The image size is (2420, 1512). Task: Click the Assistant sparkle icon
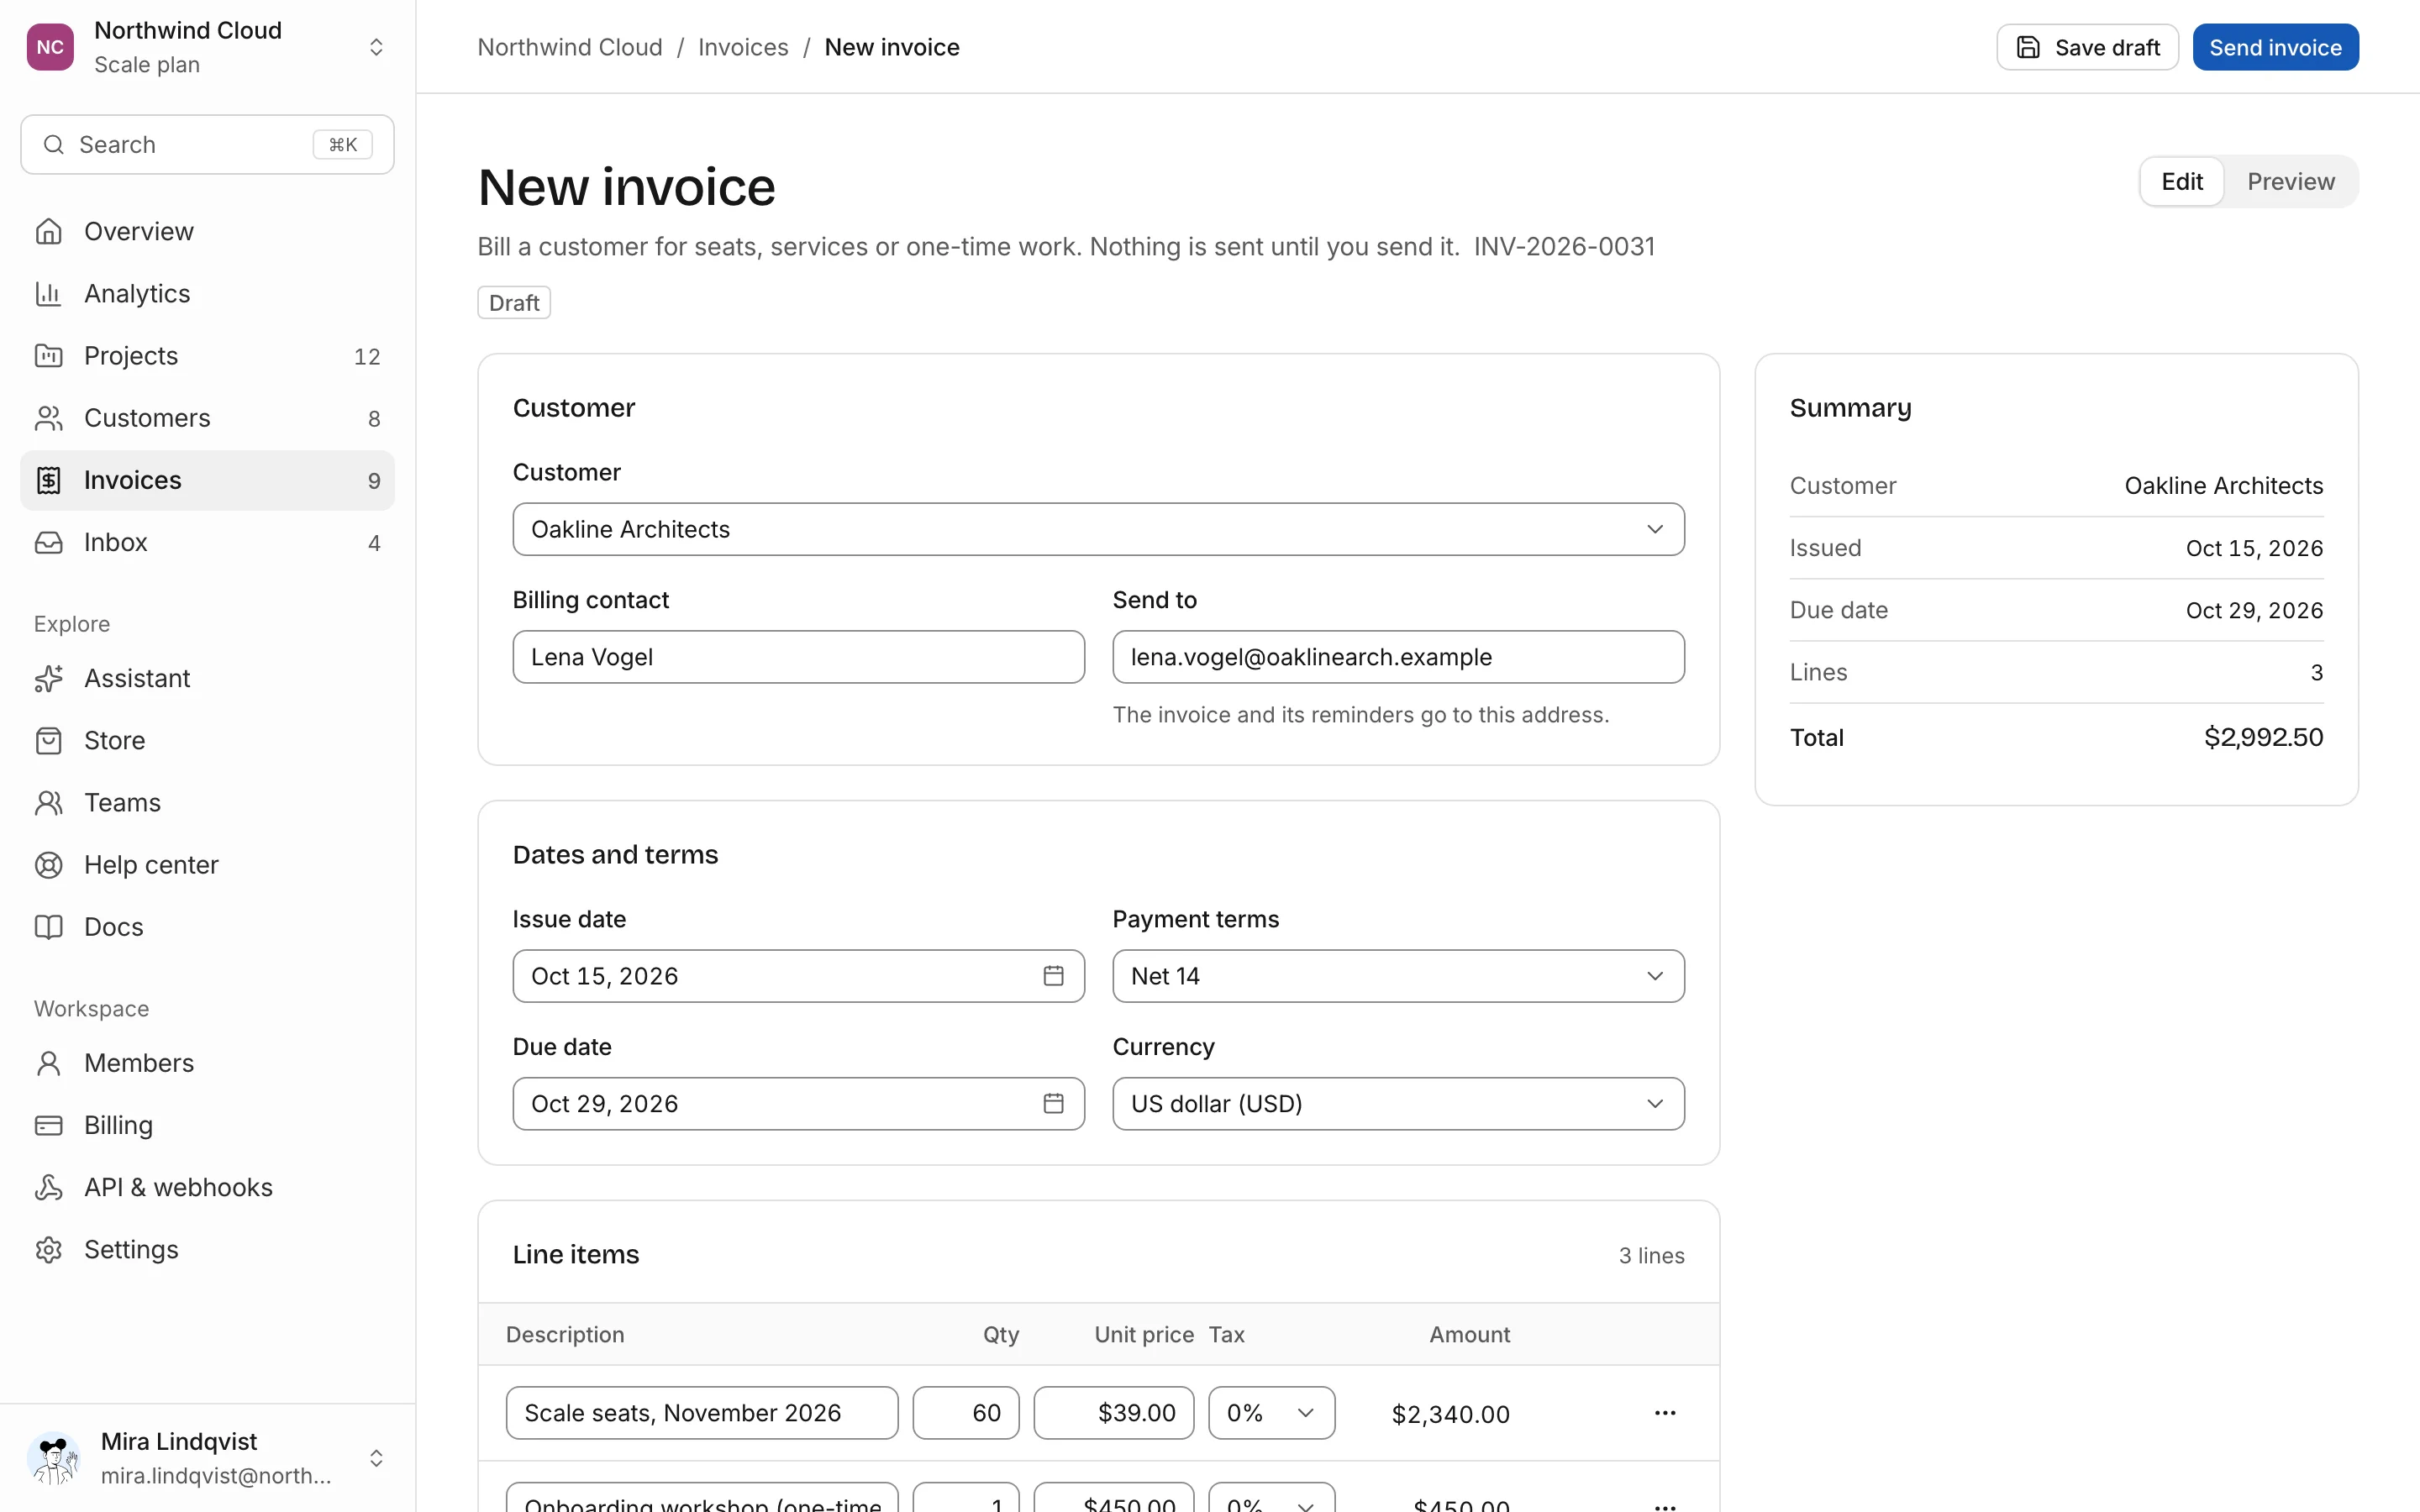pyautogui.click(x=48, y=678)
